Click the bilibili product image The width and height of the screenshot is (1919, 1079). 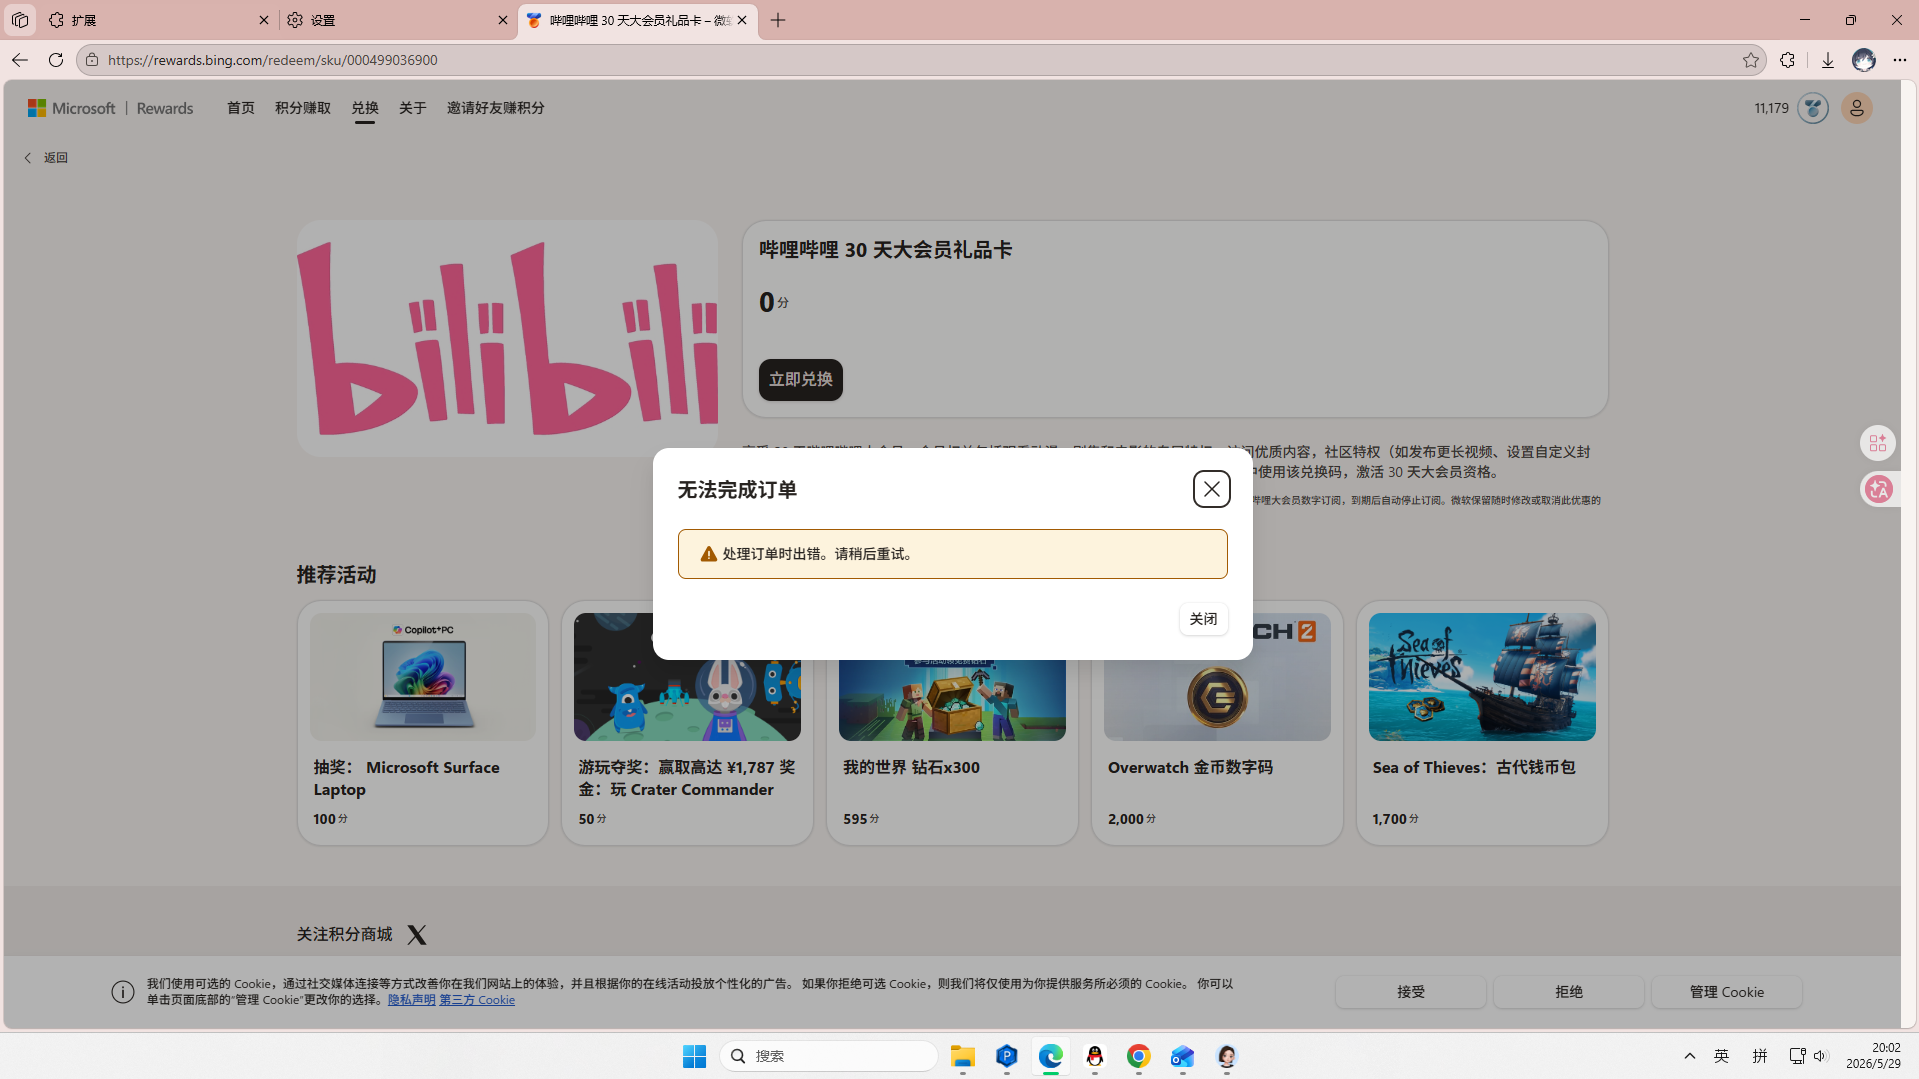click(x=507, y=338)
